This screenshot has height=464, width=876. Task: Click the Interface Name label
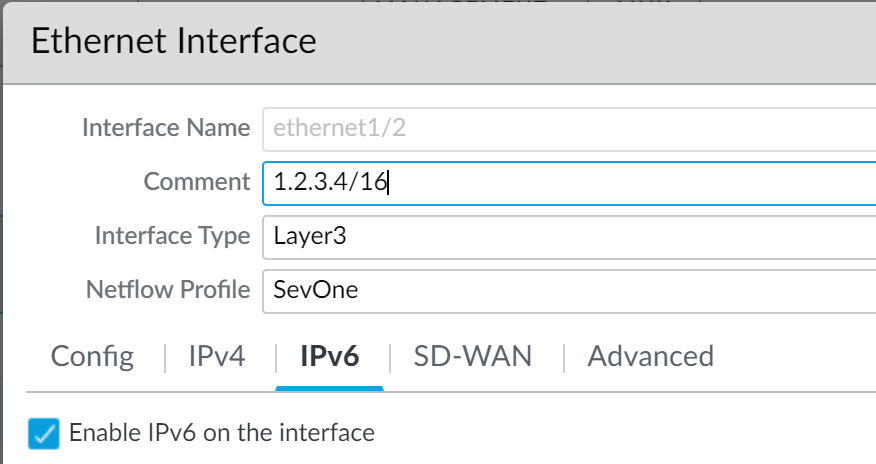point(165,128)
